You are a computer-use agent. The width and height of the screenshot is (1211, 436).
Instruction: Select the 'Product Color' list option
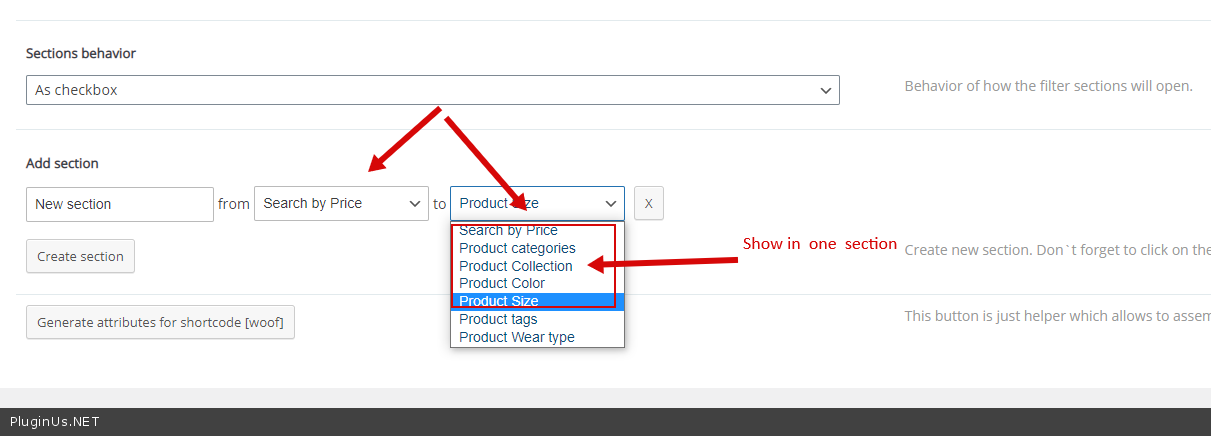[x=502, y=283]
